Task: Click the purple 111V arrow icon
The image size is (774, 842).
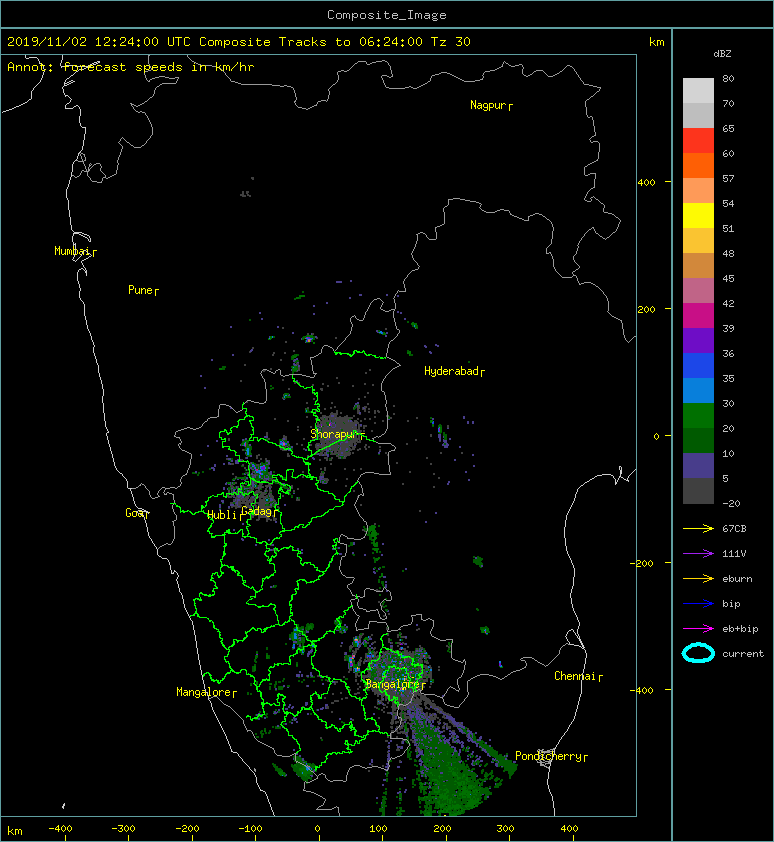Action: [698, 554]
